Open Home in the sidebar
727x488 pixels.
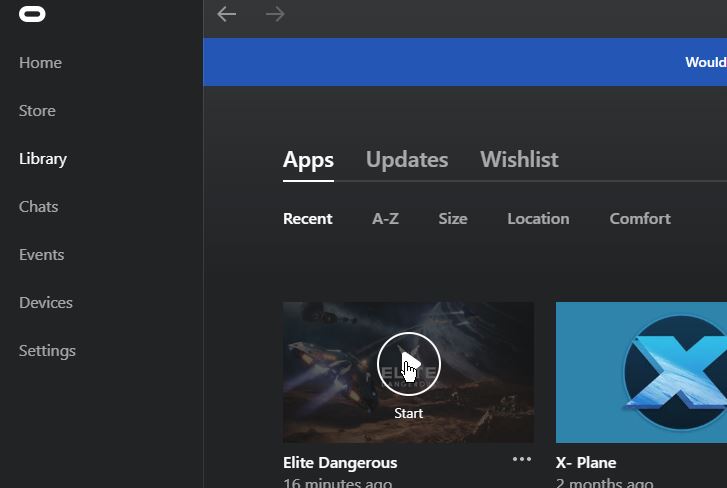click(x=40, y=63)
